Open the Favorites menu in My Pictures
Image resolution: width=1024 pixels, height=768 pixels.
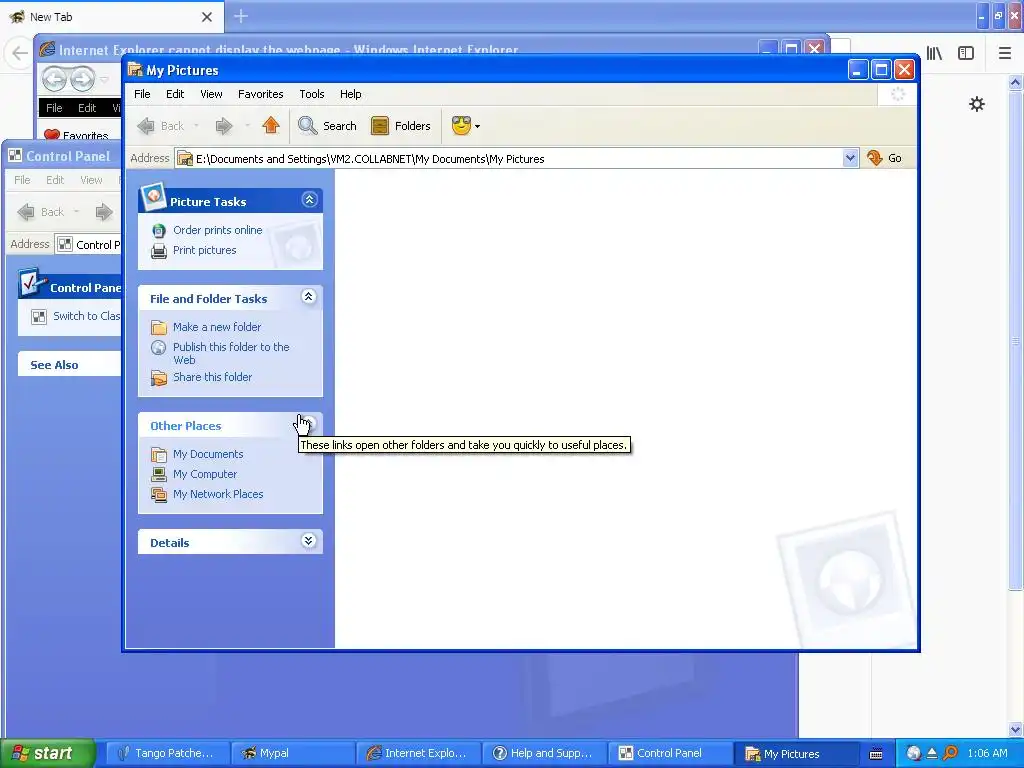[261, 94]
